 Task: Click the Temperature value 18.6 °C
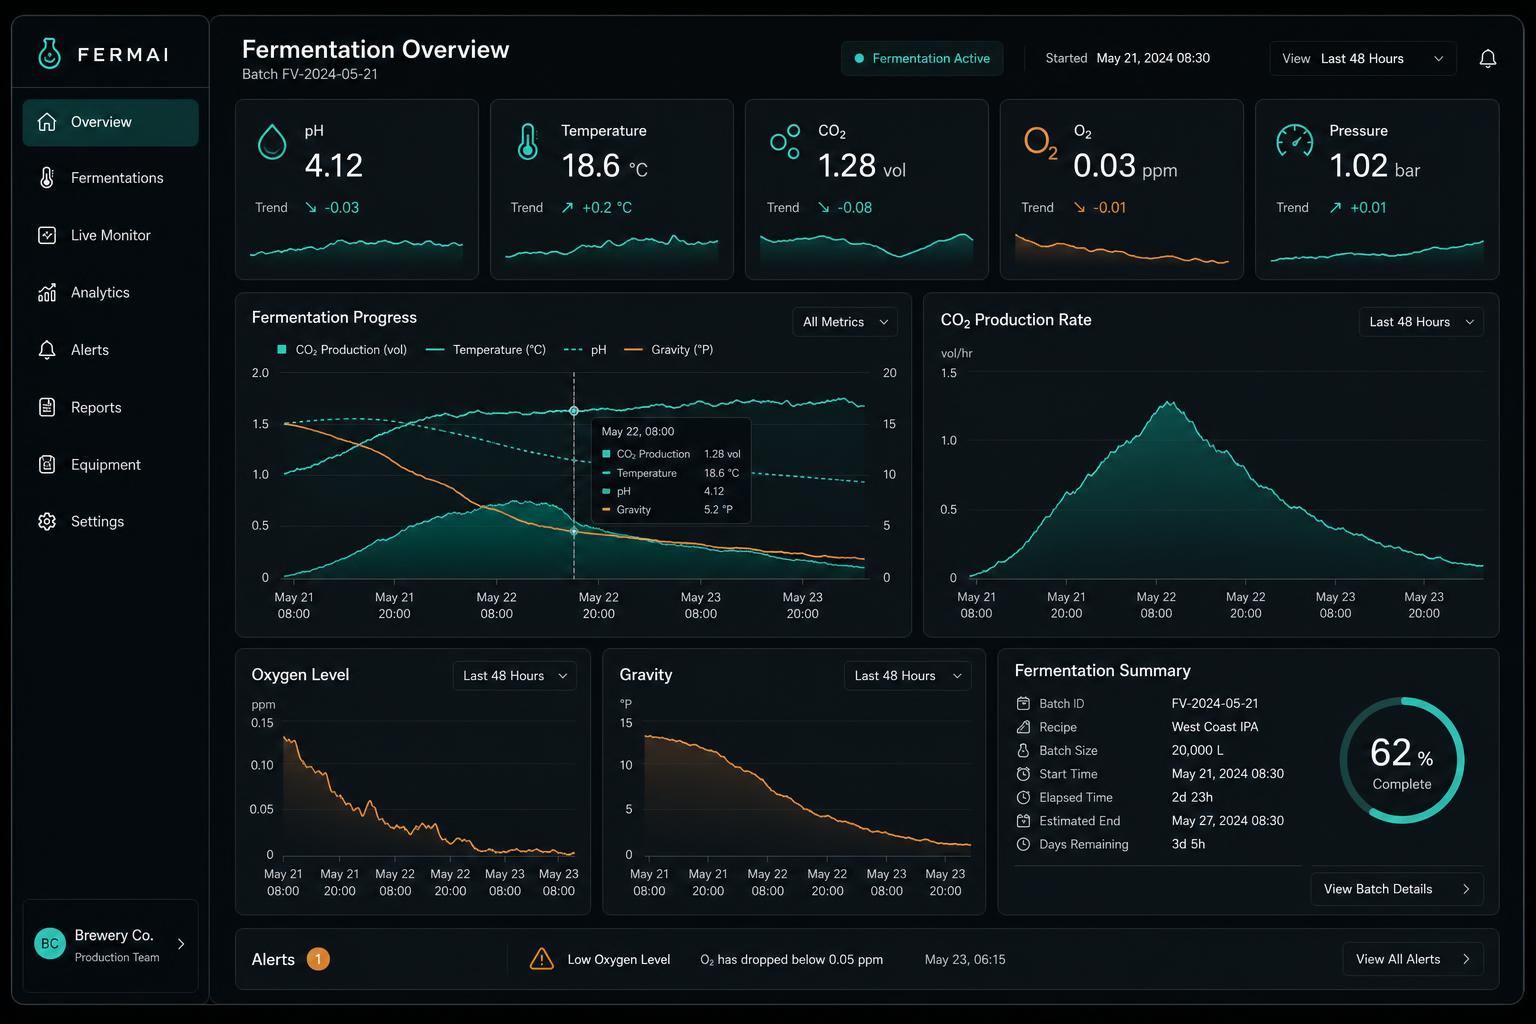pyautogui.click(x=605, y=165)
